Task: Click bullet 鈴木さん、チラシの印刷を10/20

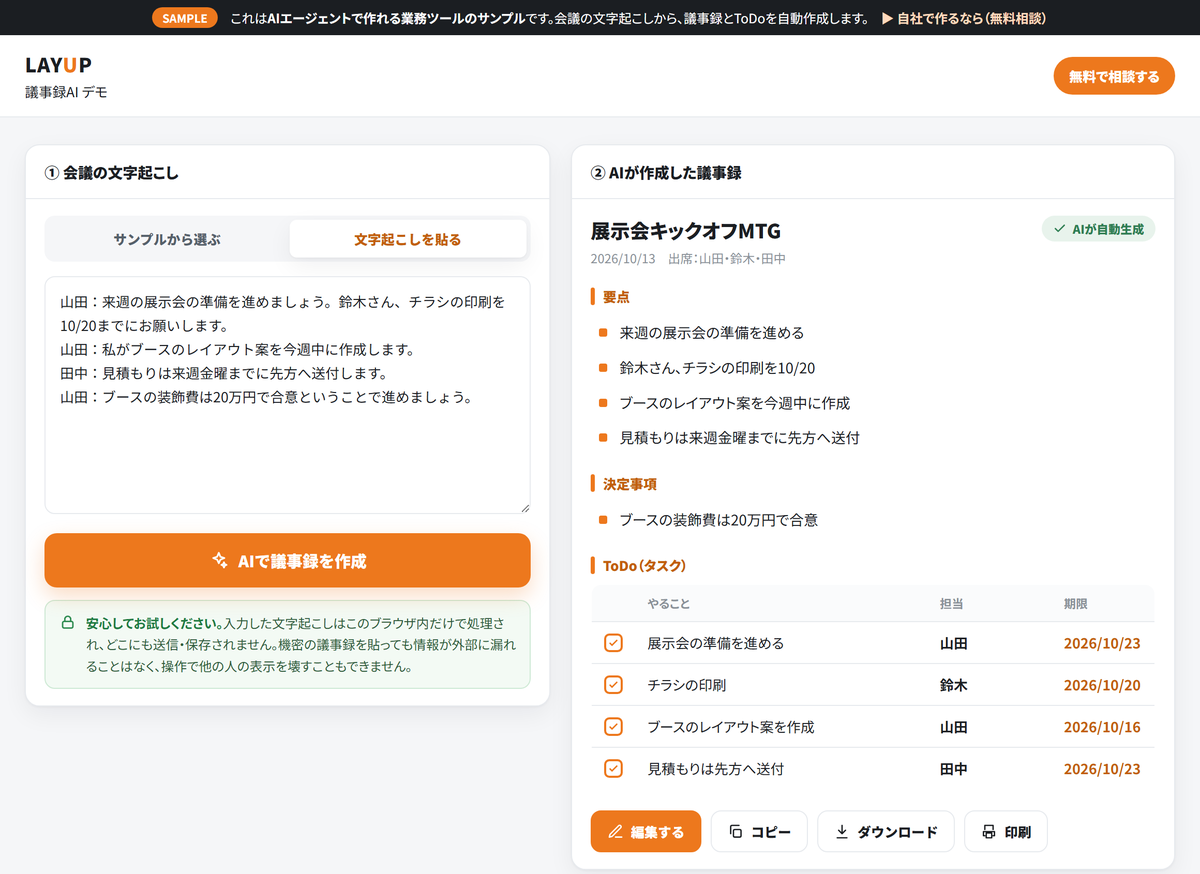Action: (717, 368)
